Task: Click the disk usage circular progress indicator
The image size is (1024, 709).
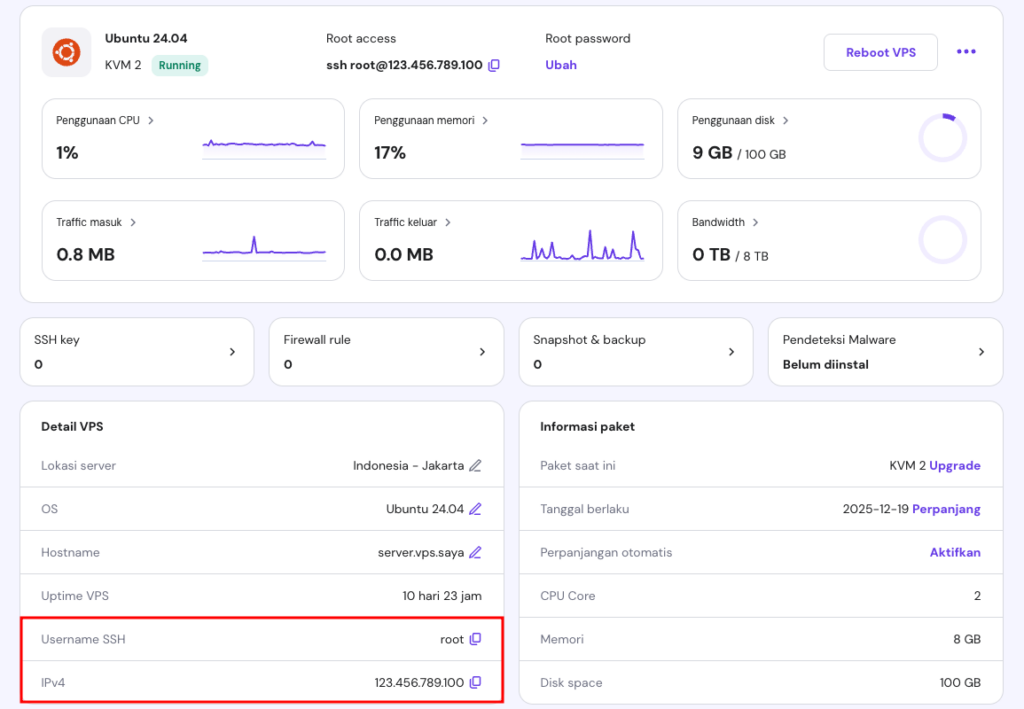Action: (x=942, y=138)
